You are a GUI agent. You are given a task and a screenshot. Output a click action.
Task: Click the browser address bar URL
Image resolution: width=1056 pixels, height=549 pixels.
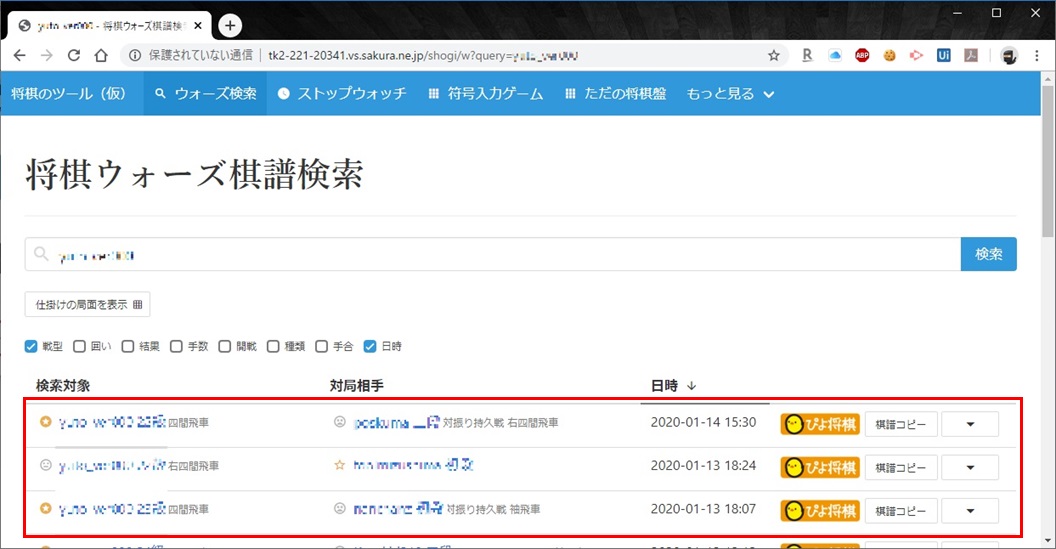(x=423, y=56)
